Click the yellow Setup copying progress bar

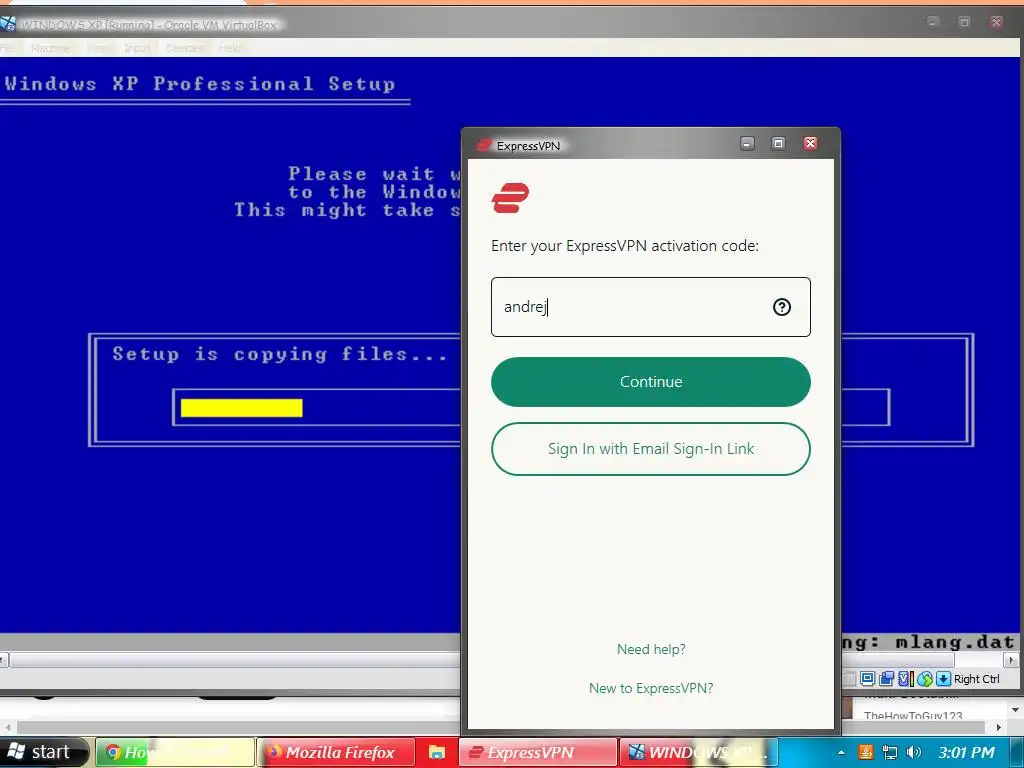(x=242, y=408)
